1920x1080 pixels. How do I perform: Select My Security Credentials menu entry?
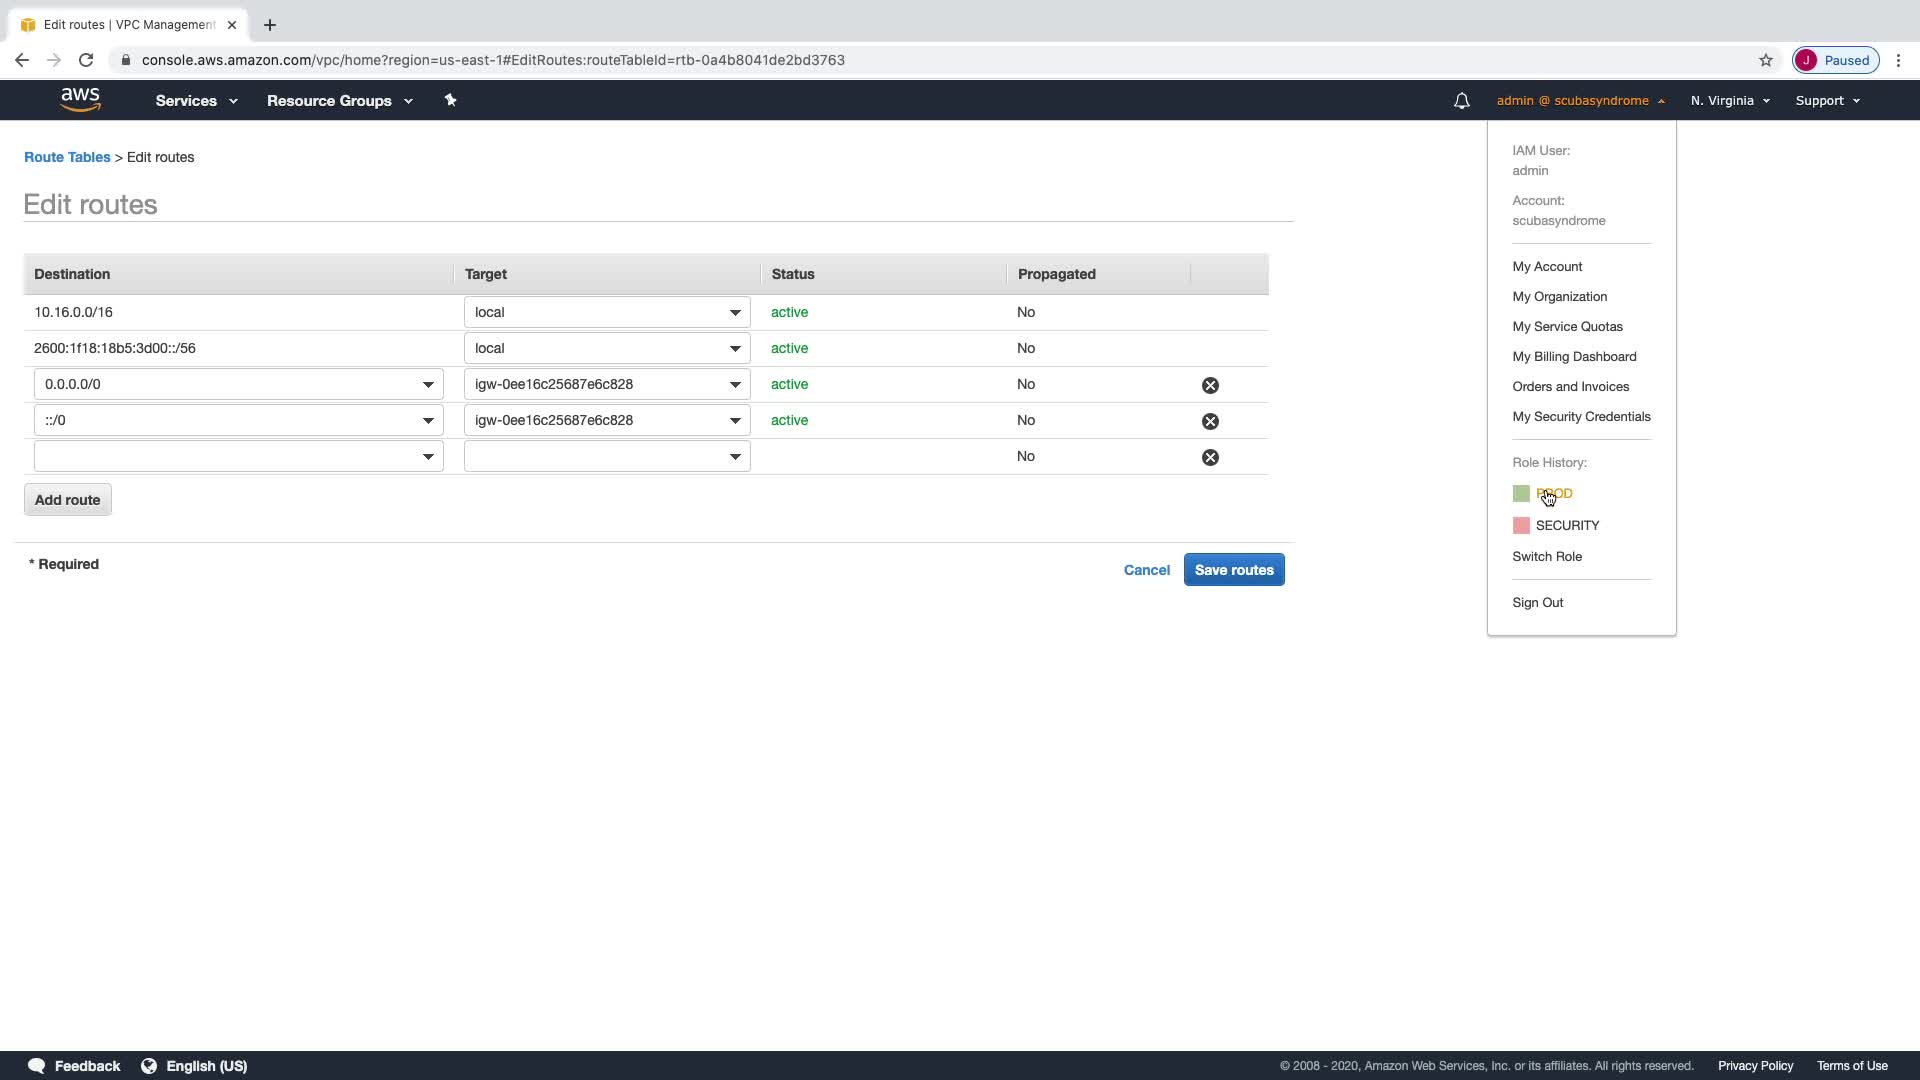click(1581, 417)
